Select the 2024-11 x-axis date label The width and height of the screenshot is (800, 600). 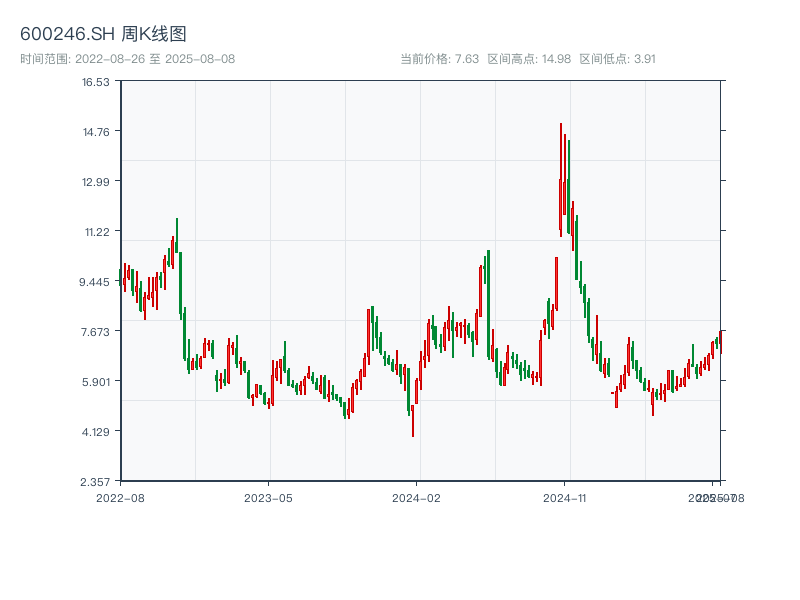click(565, 497)
